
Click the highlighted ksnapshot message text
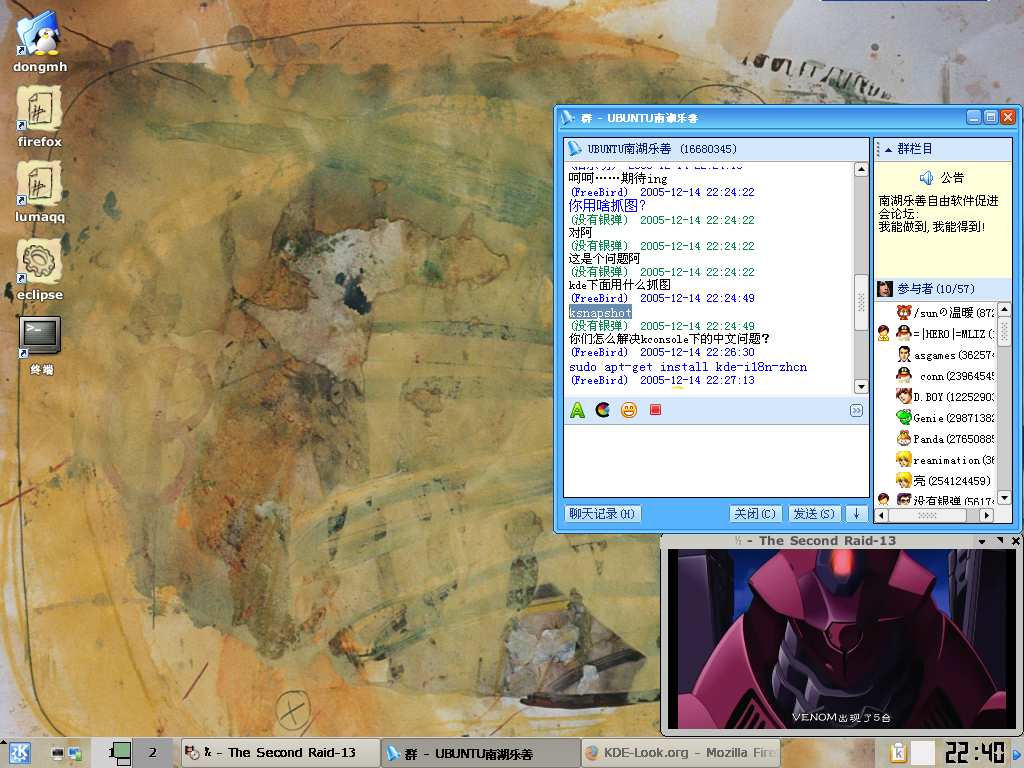point(600,313)
